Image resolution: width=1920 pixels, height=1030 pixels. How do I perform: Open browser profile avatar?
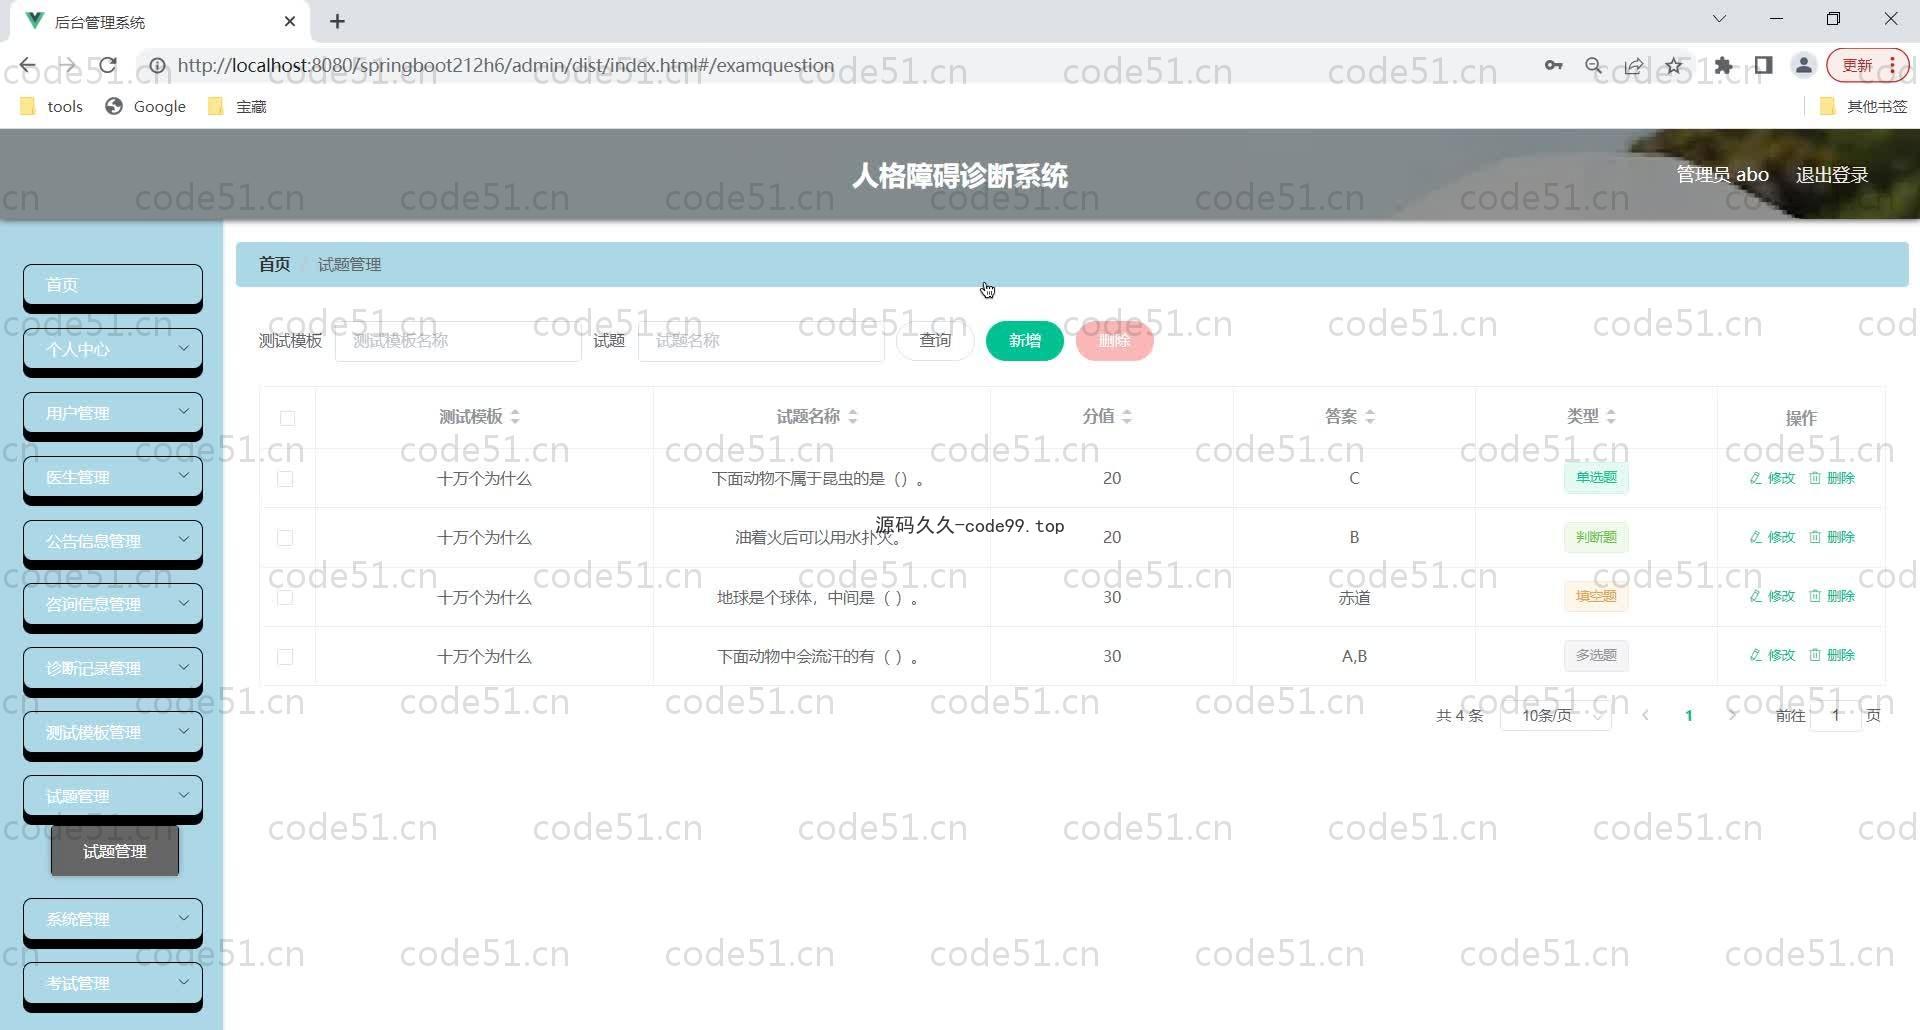1804,66
